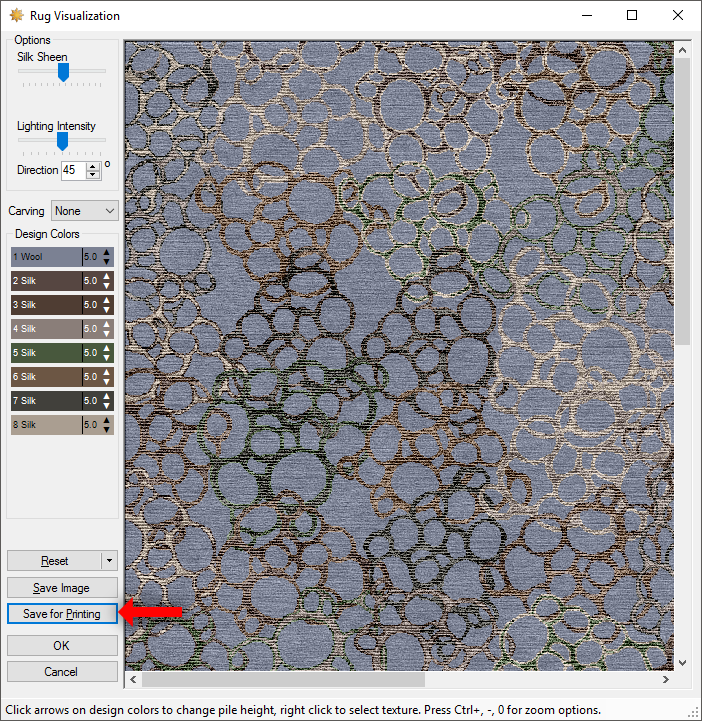Screen dimensions: 702x721
Task: Select the 3 Silk design color swatch
Action: [x=46, y=305]
